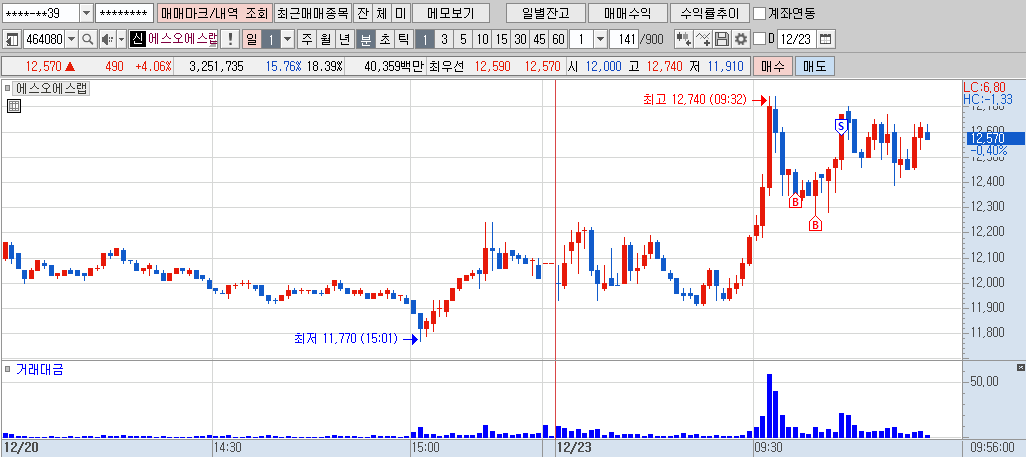Click the stock code 464080 input field

(x=44, y=39)
